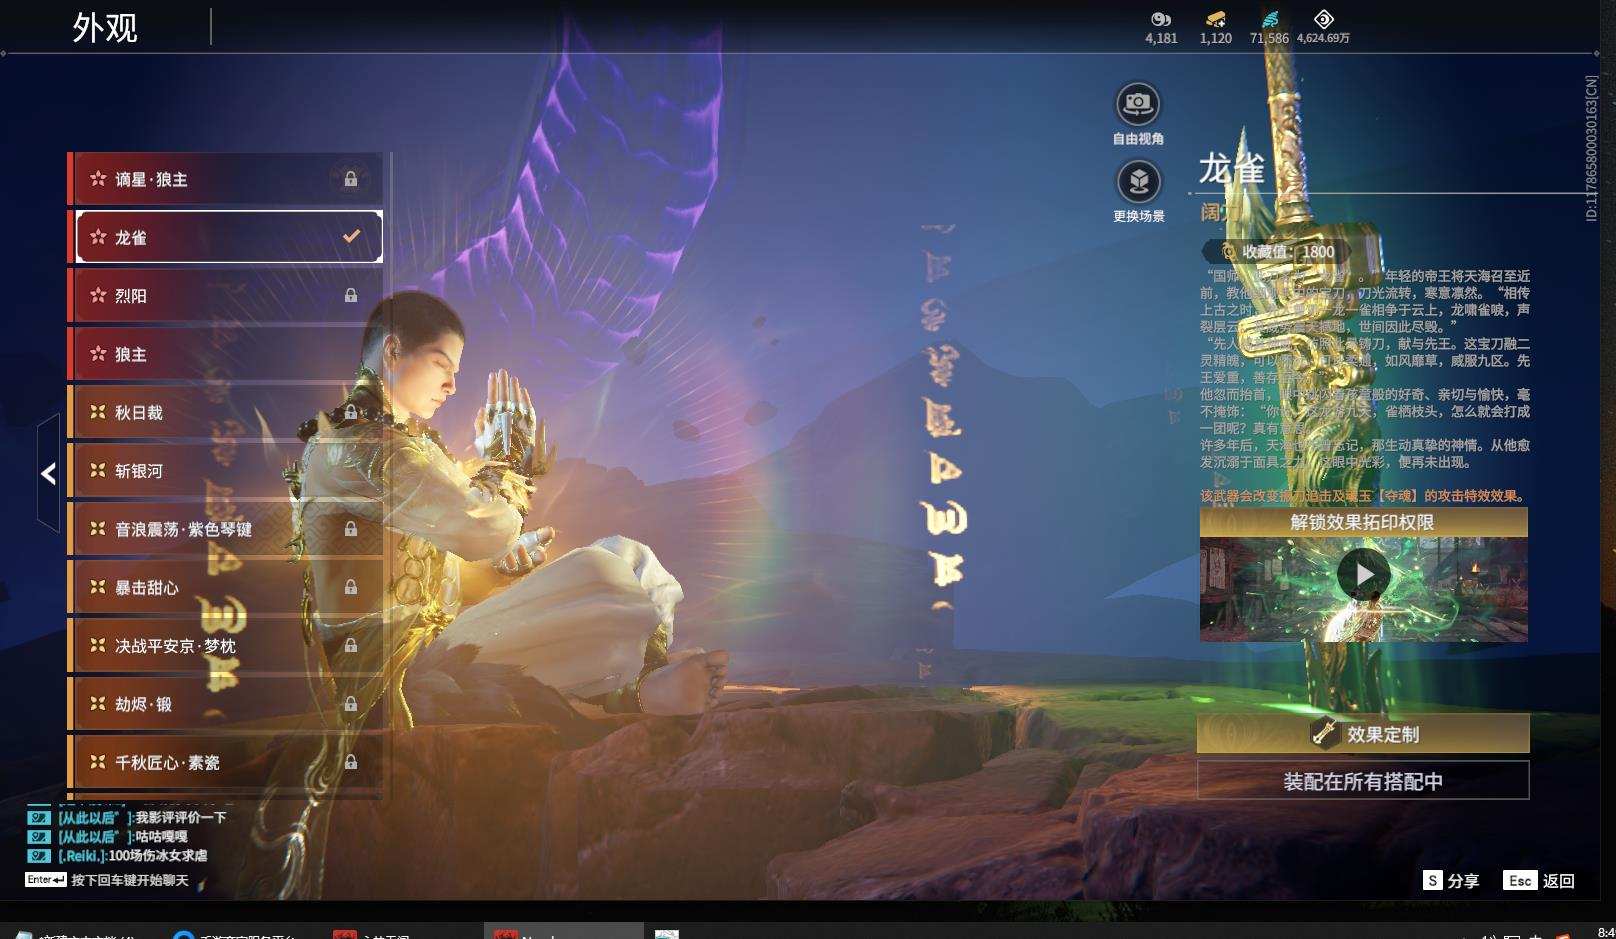Screen dimensions: 1616x939
Task: Click the 分享 share button
Action: pyautogui.click(x=1452, y=880)
